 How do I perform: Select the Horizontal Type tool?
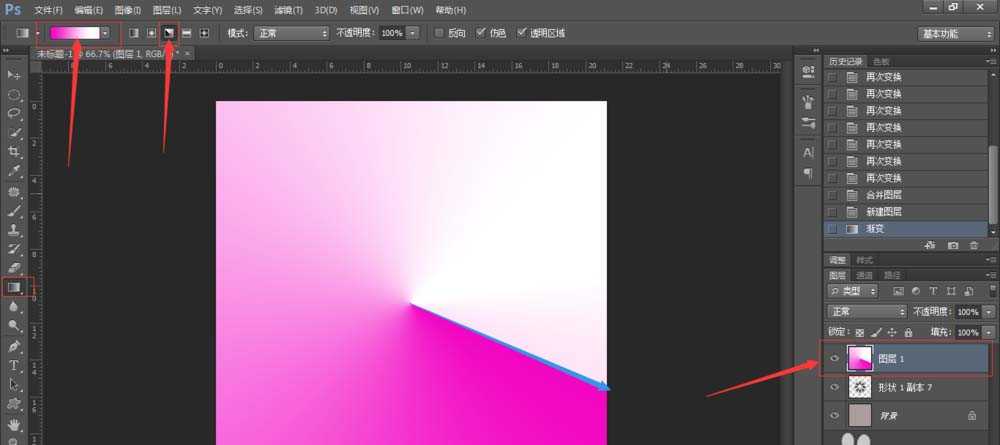coord(14,365)
